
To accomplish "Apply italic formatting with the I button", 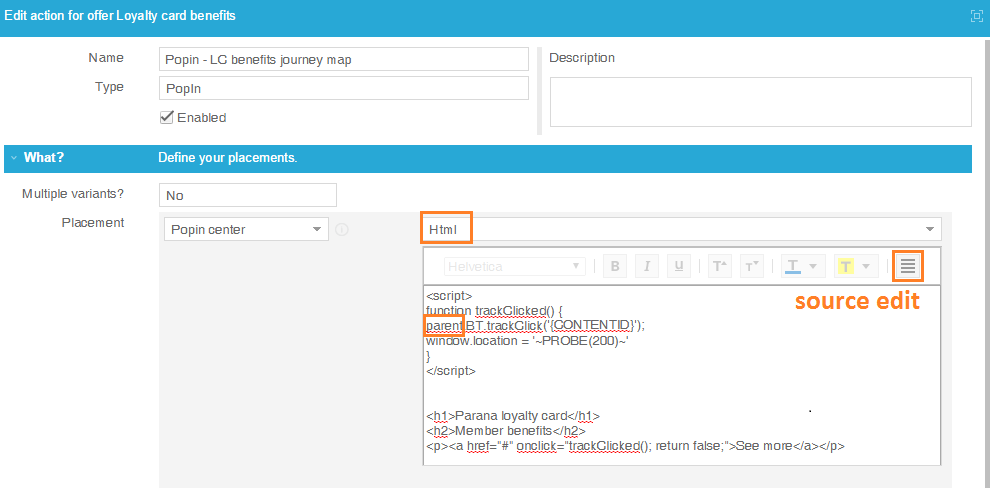I will coord(647,266).
